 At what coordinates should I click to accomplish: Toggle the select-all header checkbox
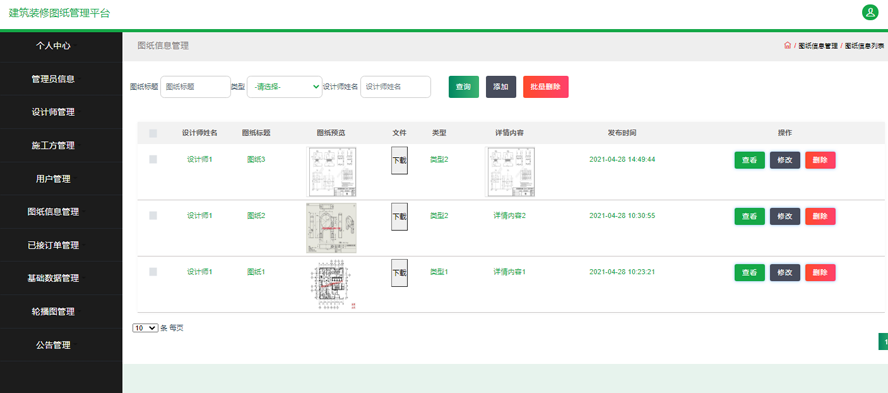pyautogui.click(x=153, y=134)
